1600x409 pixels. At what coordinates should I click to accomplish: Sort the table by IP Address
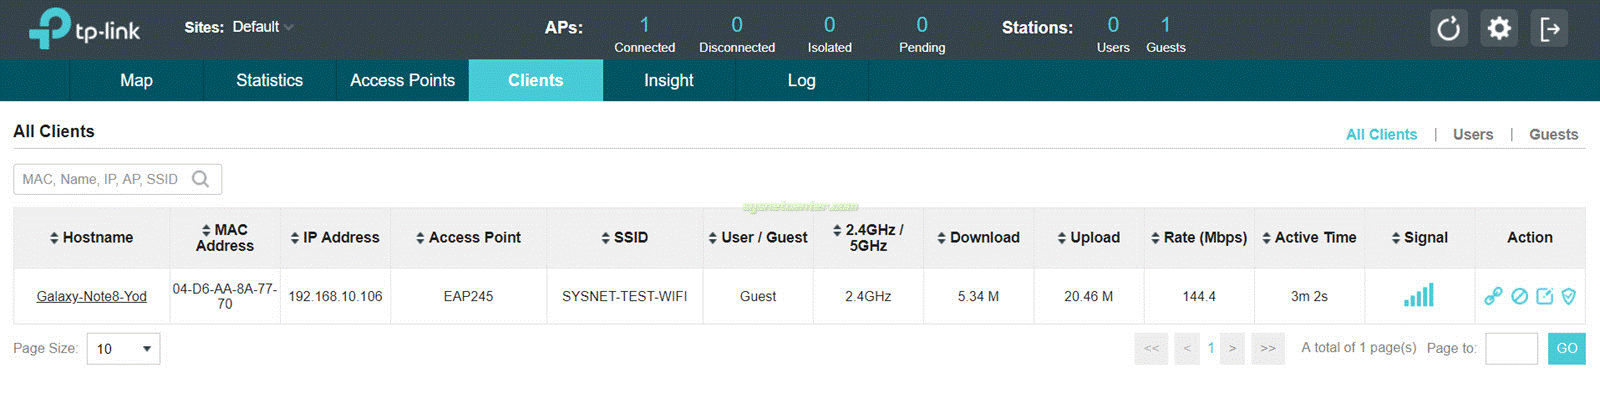334,238
